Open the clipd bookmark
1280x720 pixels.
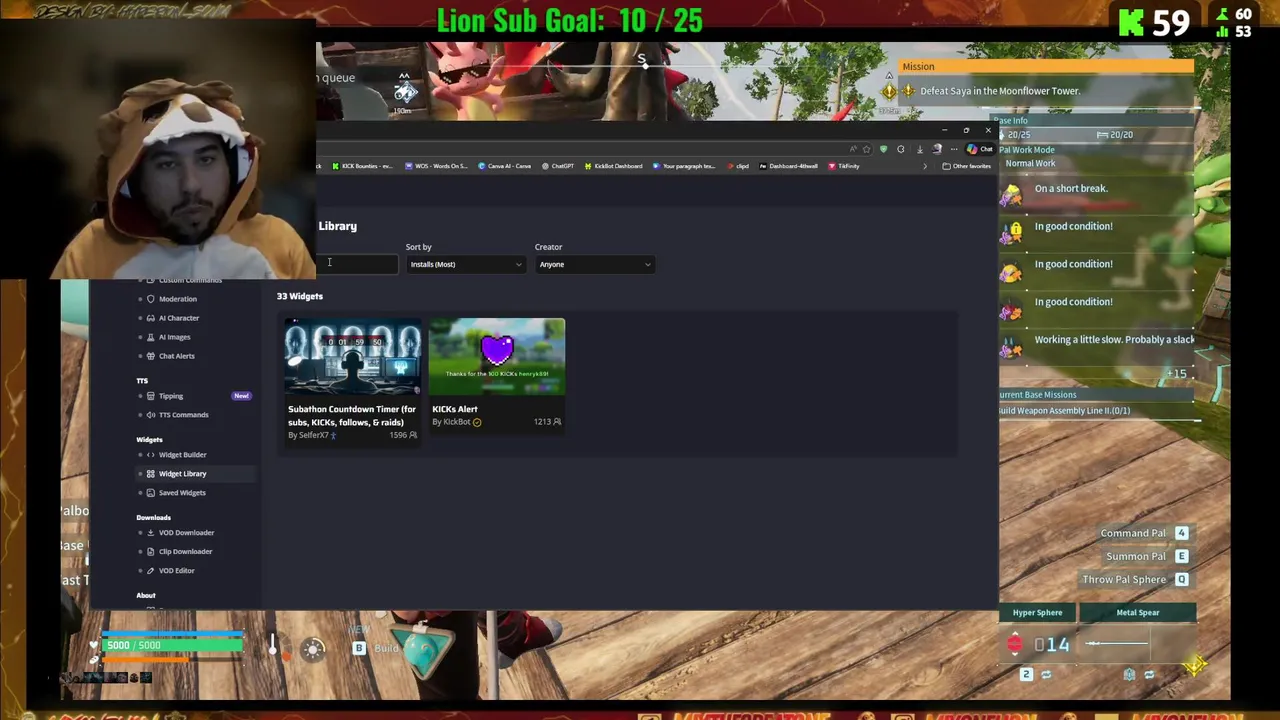(738, 166)
